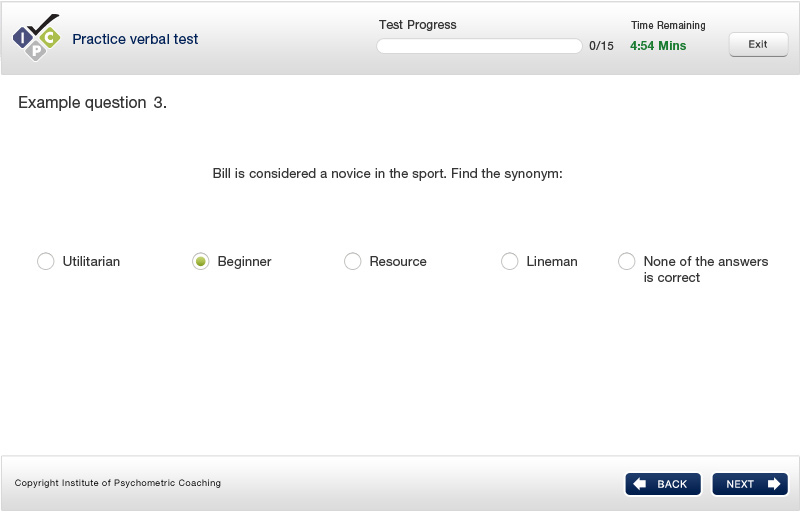Click the left arrow on BACK button
Screen dimensions: 800x512
coord(640,483)
